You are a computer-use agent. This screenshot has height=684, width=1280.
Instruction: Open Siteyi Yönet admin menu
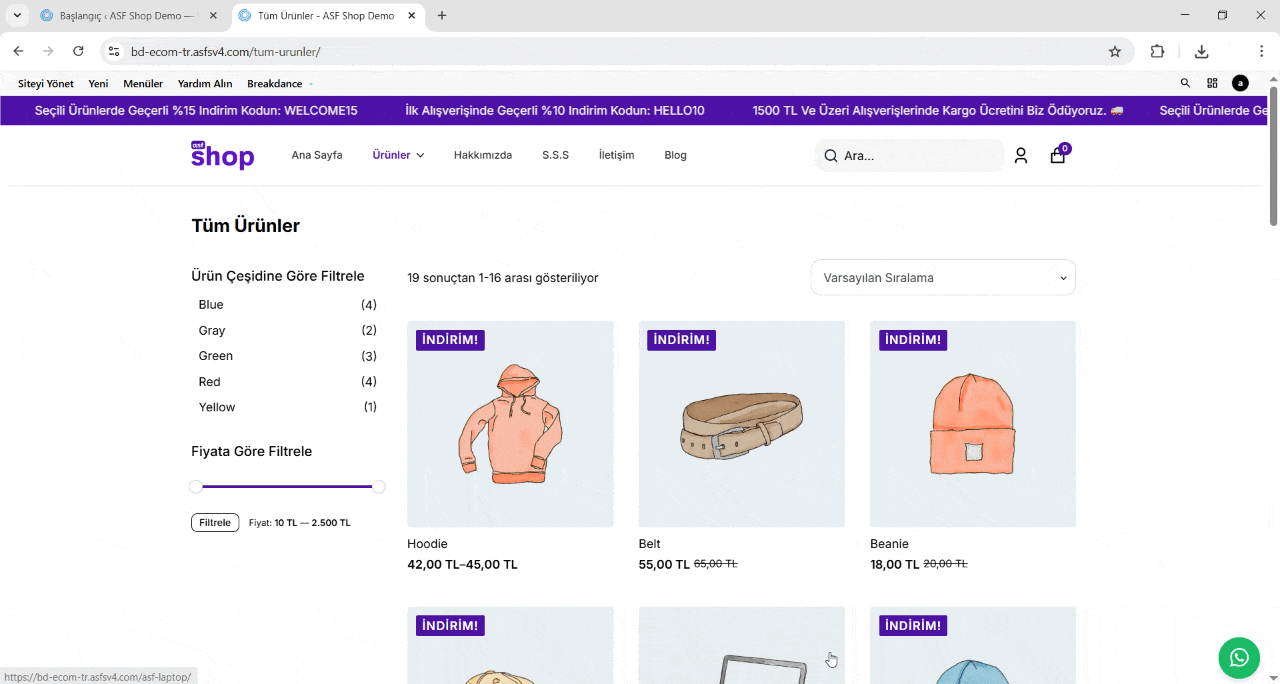[x=46, y=84]
